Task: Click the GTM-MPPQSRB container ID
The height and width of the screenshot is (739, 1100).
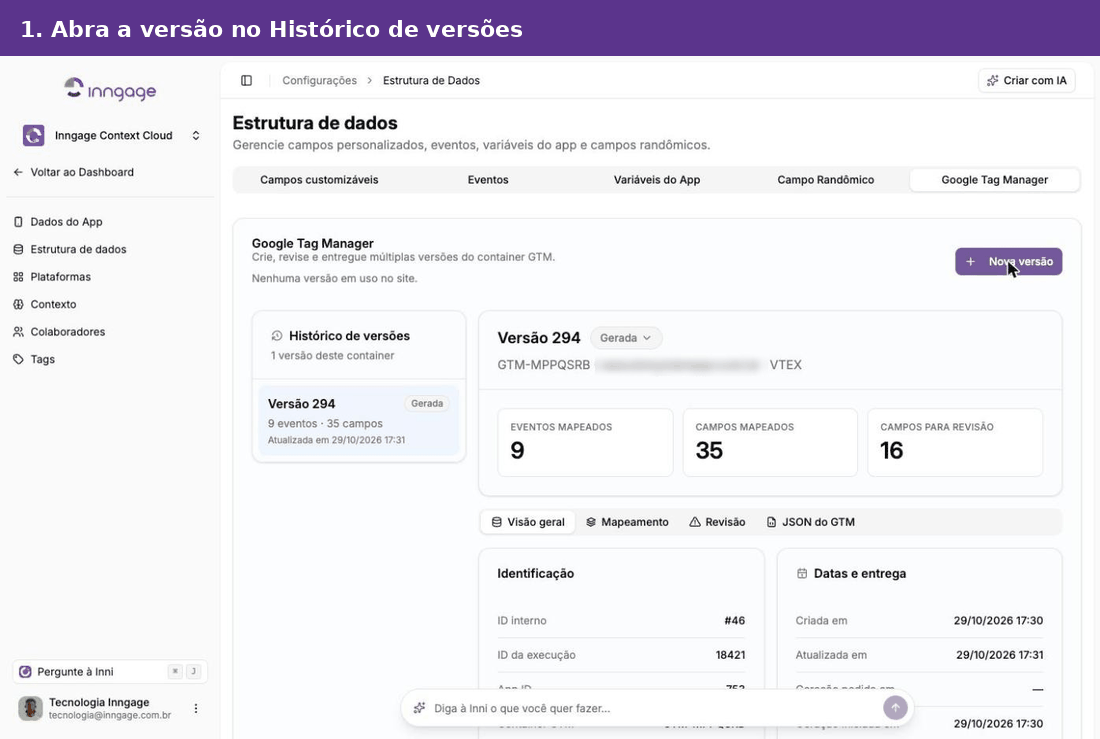Action: pos(544,365)
